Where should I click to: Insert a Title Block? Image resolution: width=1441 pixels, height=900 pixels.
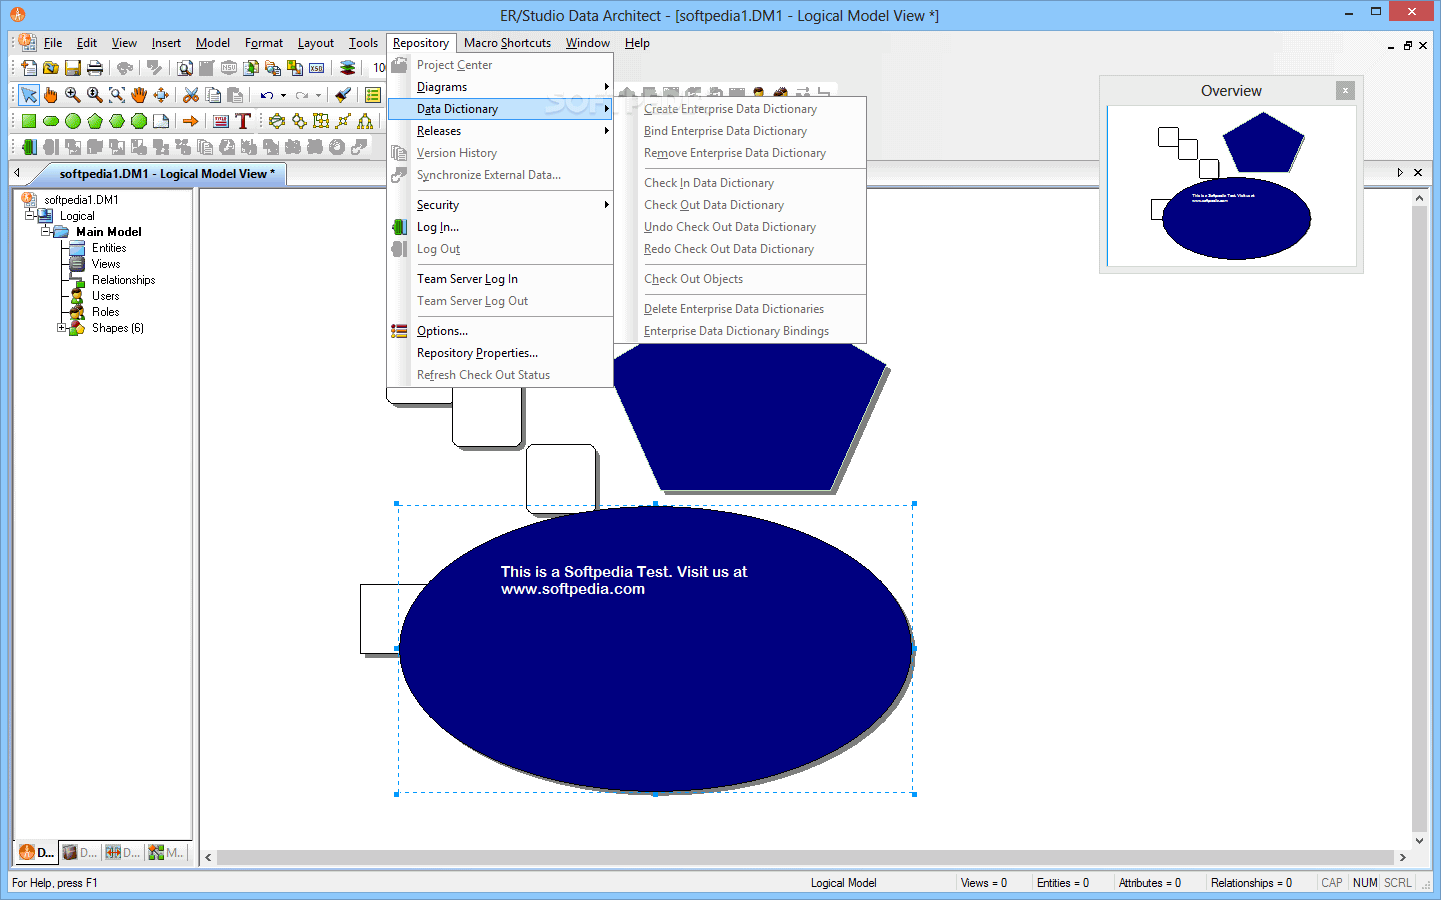tap(221, 121)
